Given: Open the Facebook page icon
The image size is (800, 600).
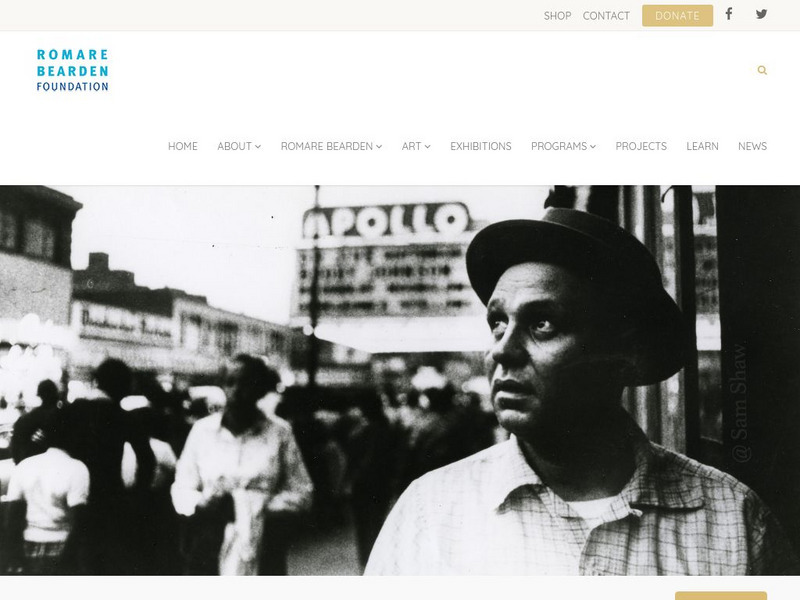Looking at the screenshot, I should point(729,14).
